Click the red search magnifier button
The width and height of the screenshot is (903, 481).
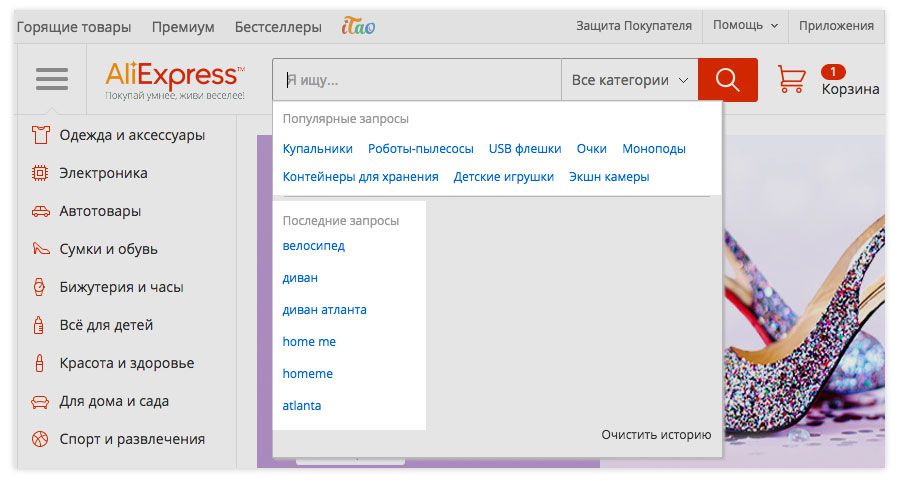[727, 79]
